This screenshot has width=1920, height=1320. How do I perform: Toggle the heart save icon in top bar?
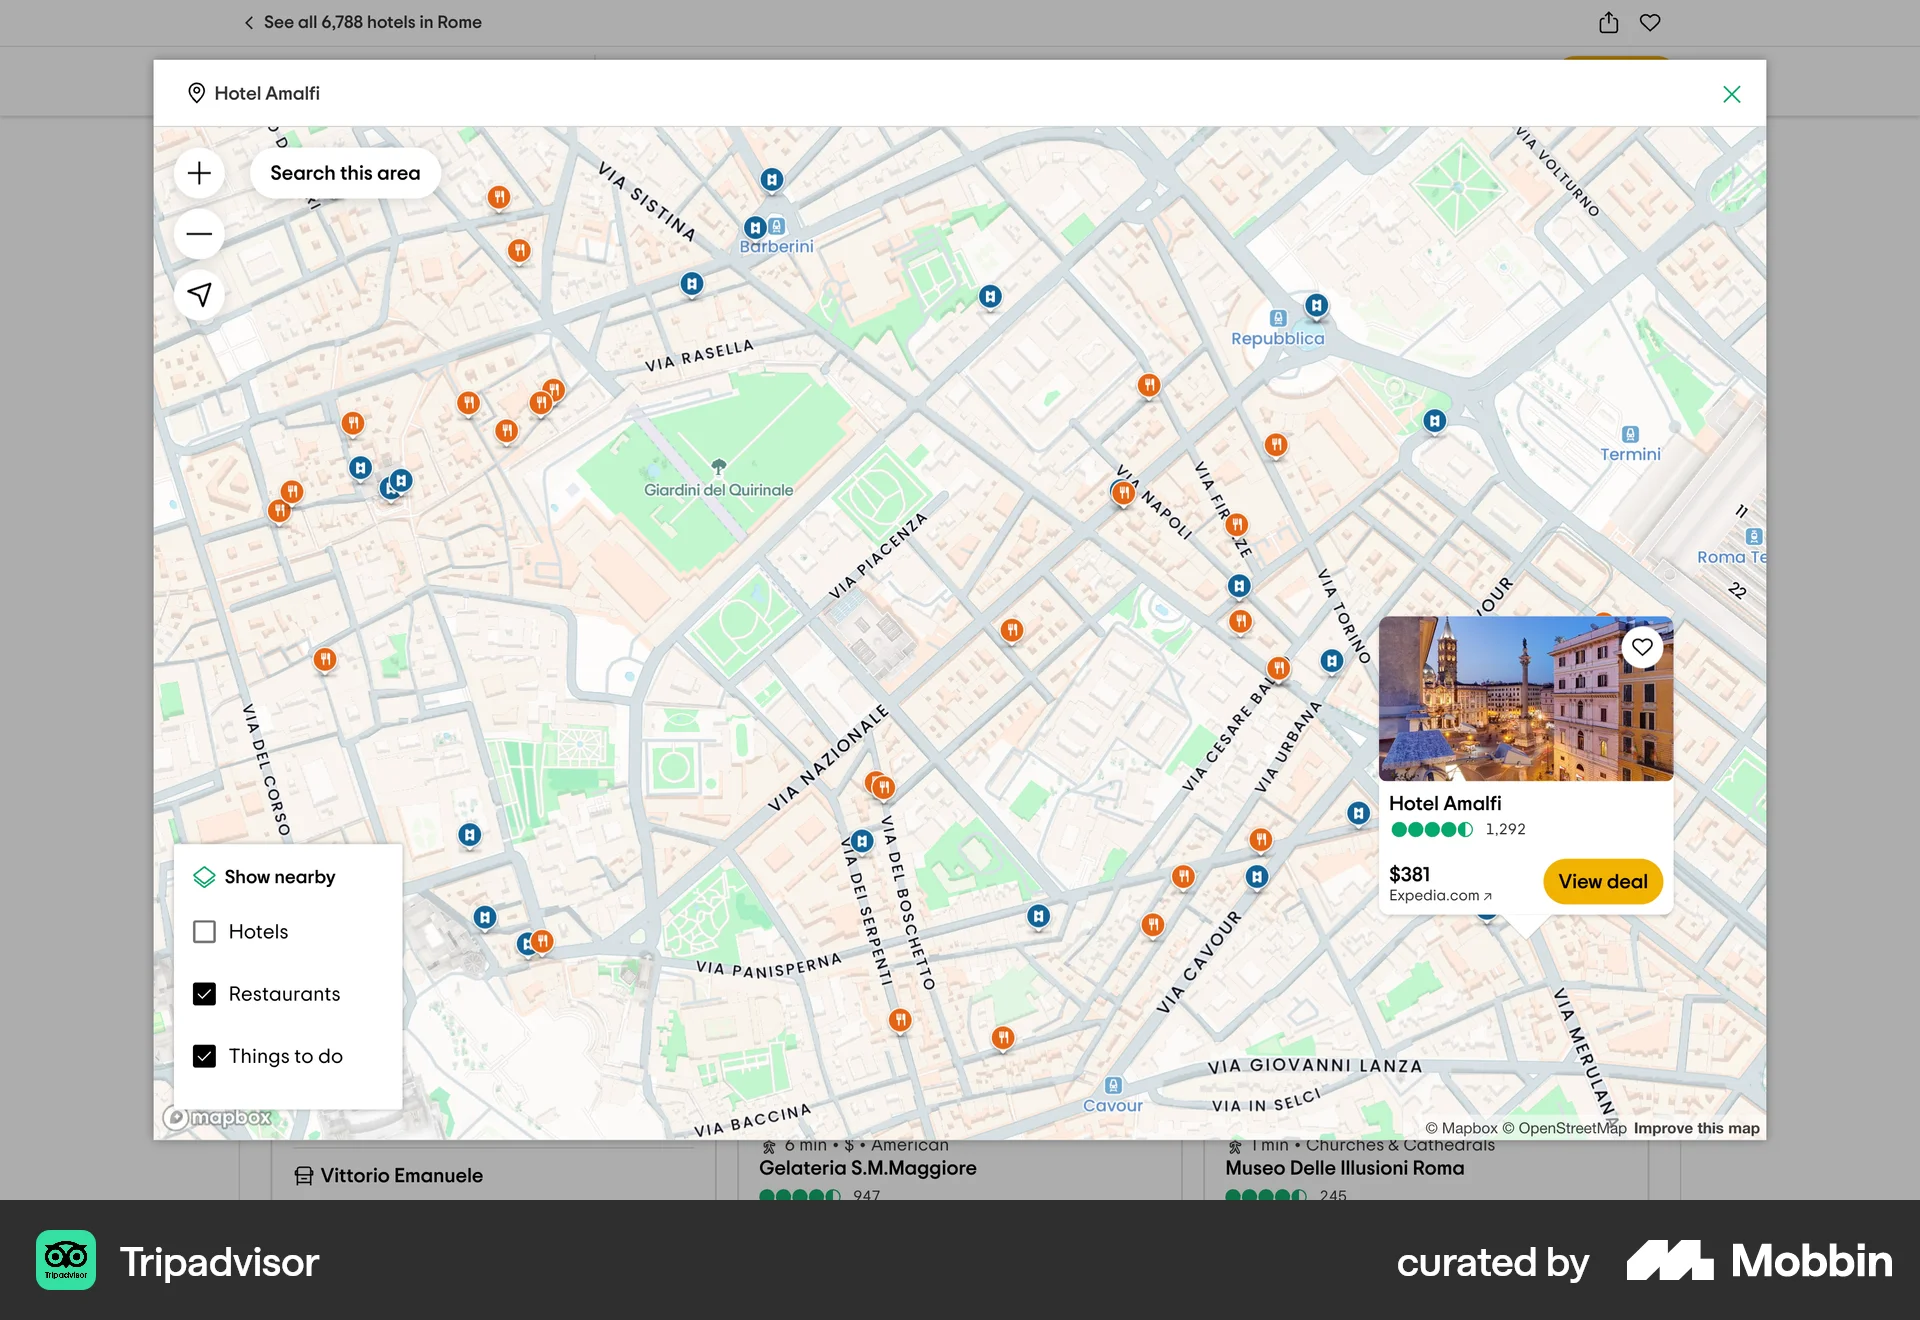1651,22
